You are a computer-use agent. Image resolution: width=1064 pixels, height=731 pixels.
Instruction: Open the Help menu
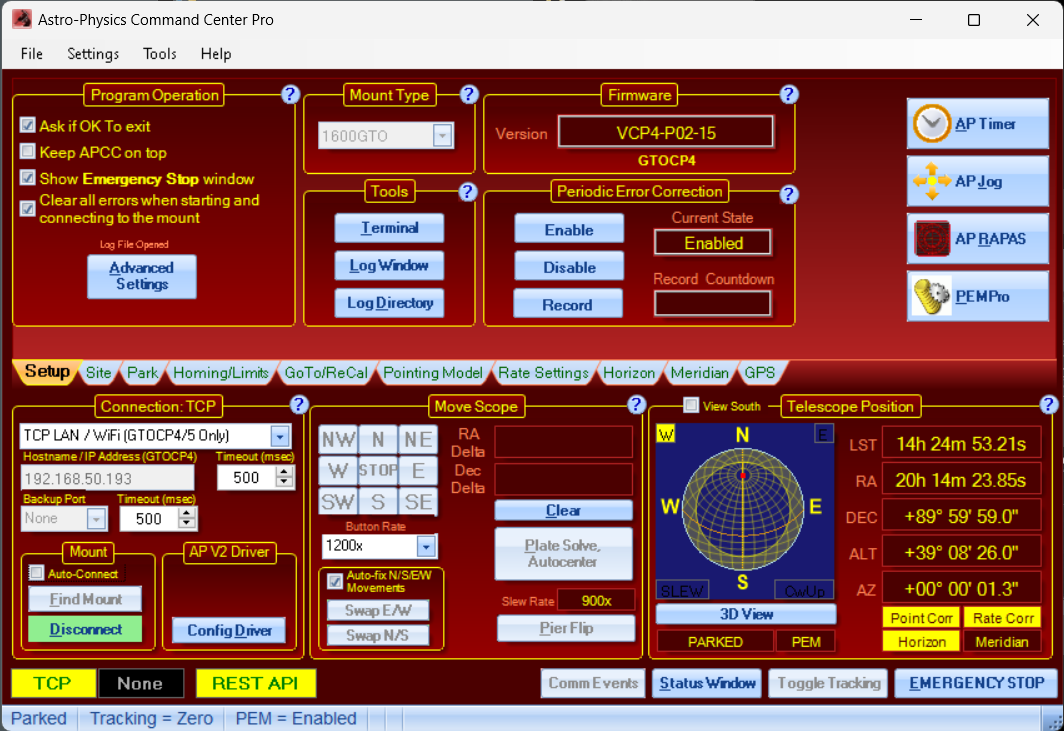point(216,54)
